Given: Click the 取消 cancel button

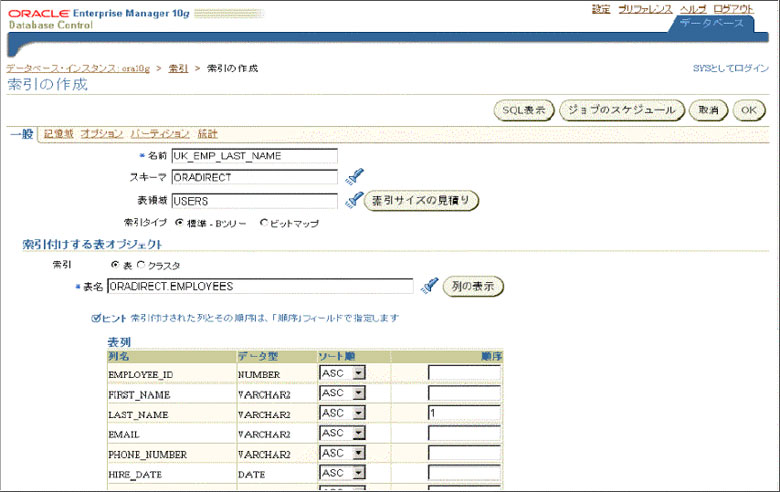Looking at the screenshot, I should pyautogui.click(x=708, y=110).
